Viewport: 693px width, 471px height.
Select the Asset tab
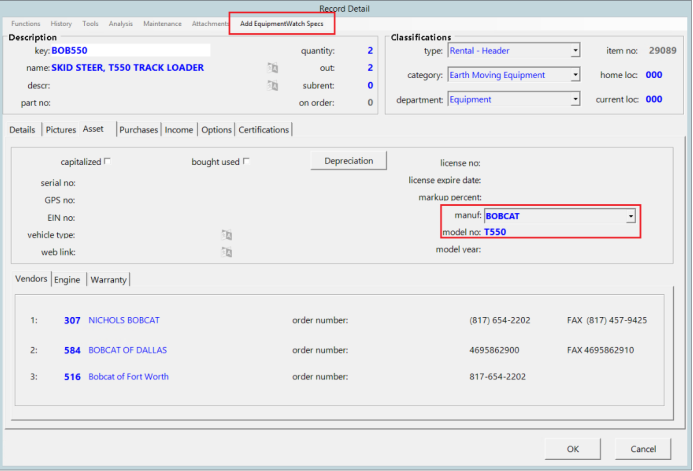click(x=93, y=129)
